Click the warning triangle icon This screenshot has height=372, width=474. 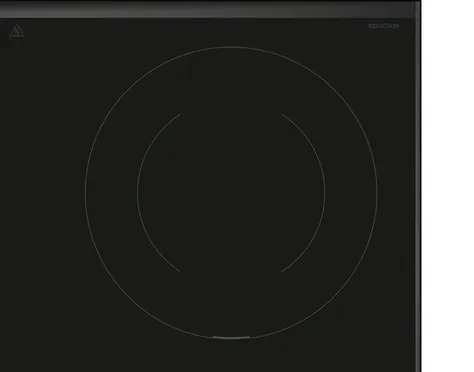[x=16, y=31]
